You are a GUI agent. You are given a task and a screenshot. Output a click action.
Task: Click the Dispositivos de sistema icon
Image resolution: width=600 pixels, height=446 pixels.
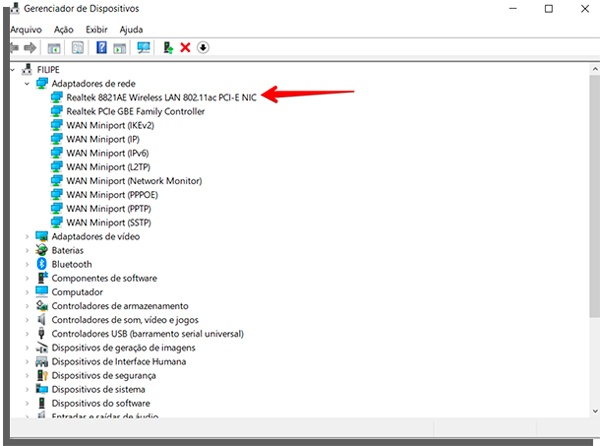point(42,389)
